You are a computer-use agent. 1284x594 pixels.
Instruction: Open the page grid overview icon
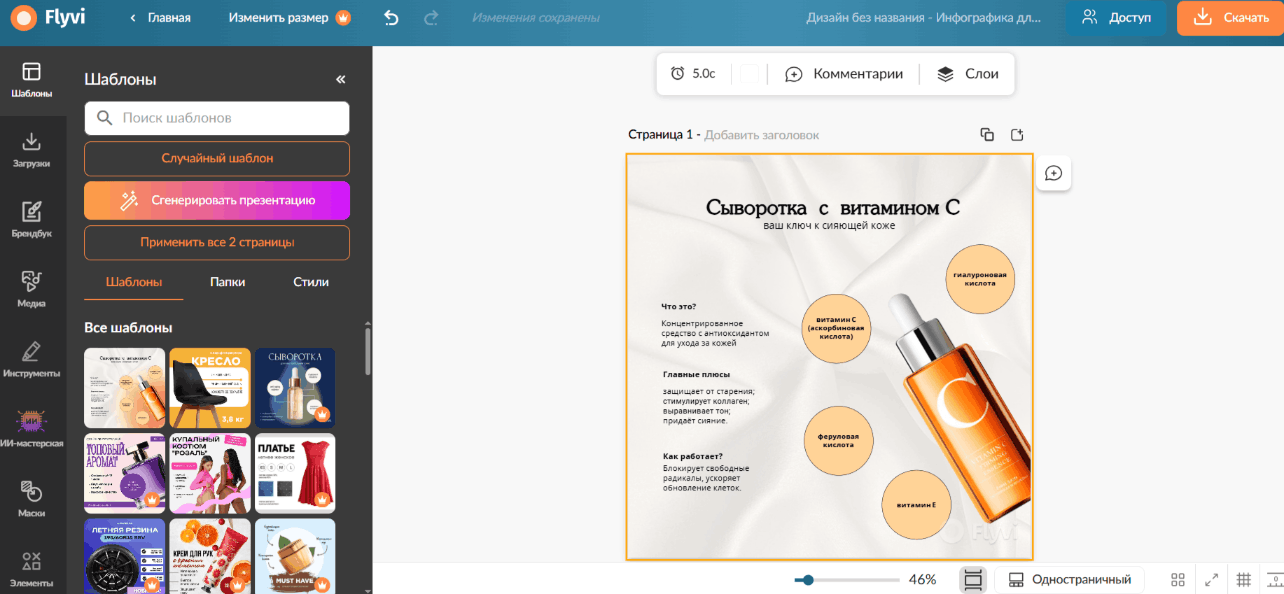coord(1178,580)
